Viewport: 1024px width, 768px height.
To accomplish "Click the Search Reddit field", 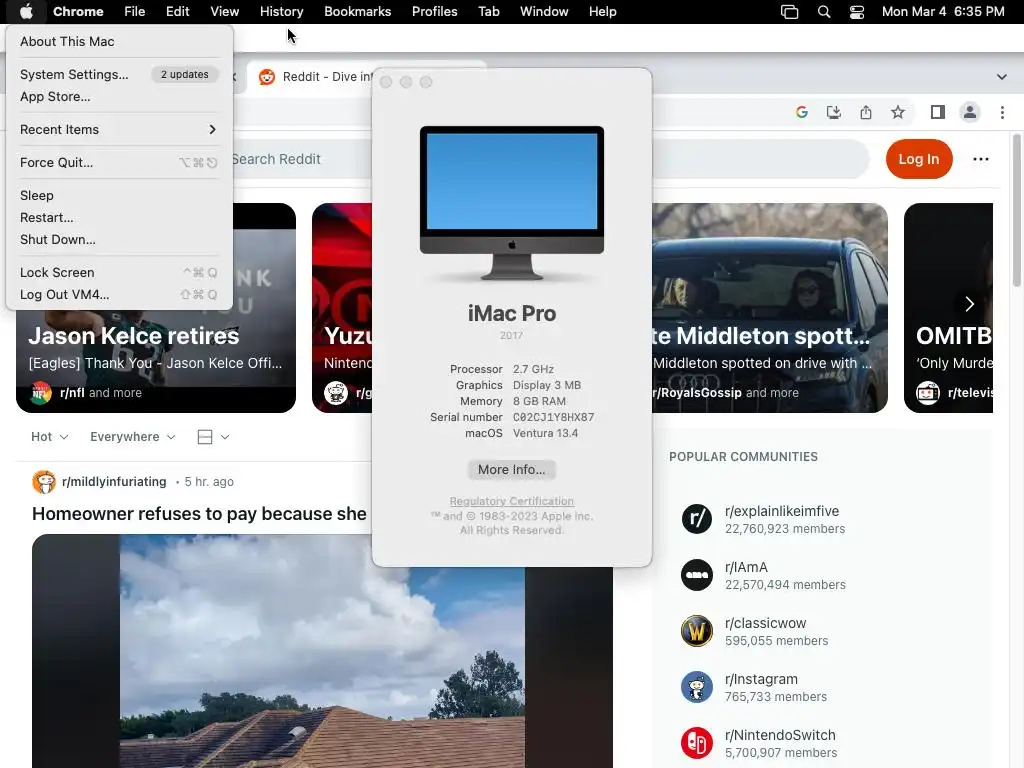I will [x=549, y=159].
